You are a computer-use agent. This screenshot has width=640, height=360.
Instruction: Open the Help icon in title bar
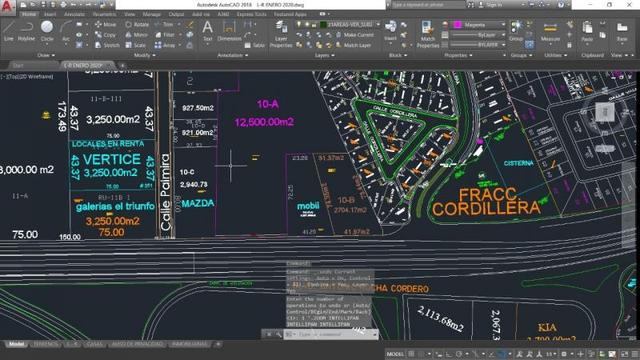561,5
